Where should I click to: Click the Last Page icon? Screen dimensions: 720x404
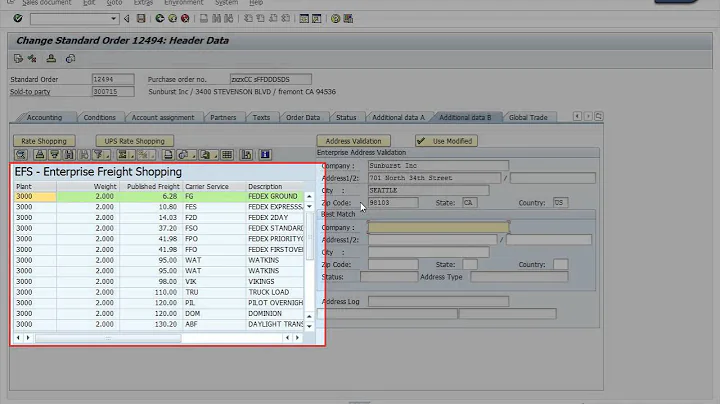click(286, 18)
